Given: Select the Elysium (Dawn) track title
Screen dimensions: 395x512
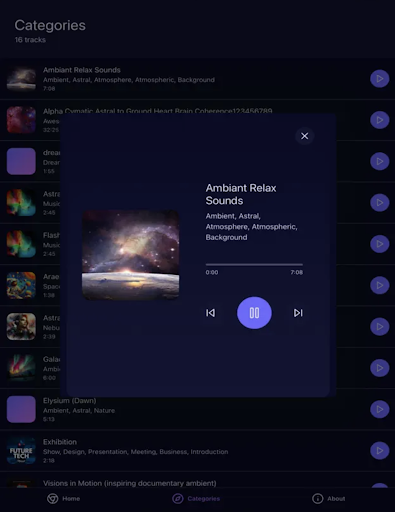Looking at the screenshot, I should 69,400.
